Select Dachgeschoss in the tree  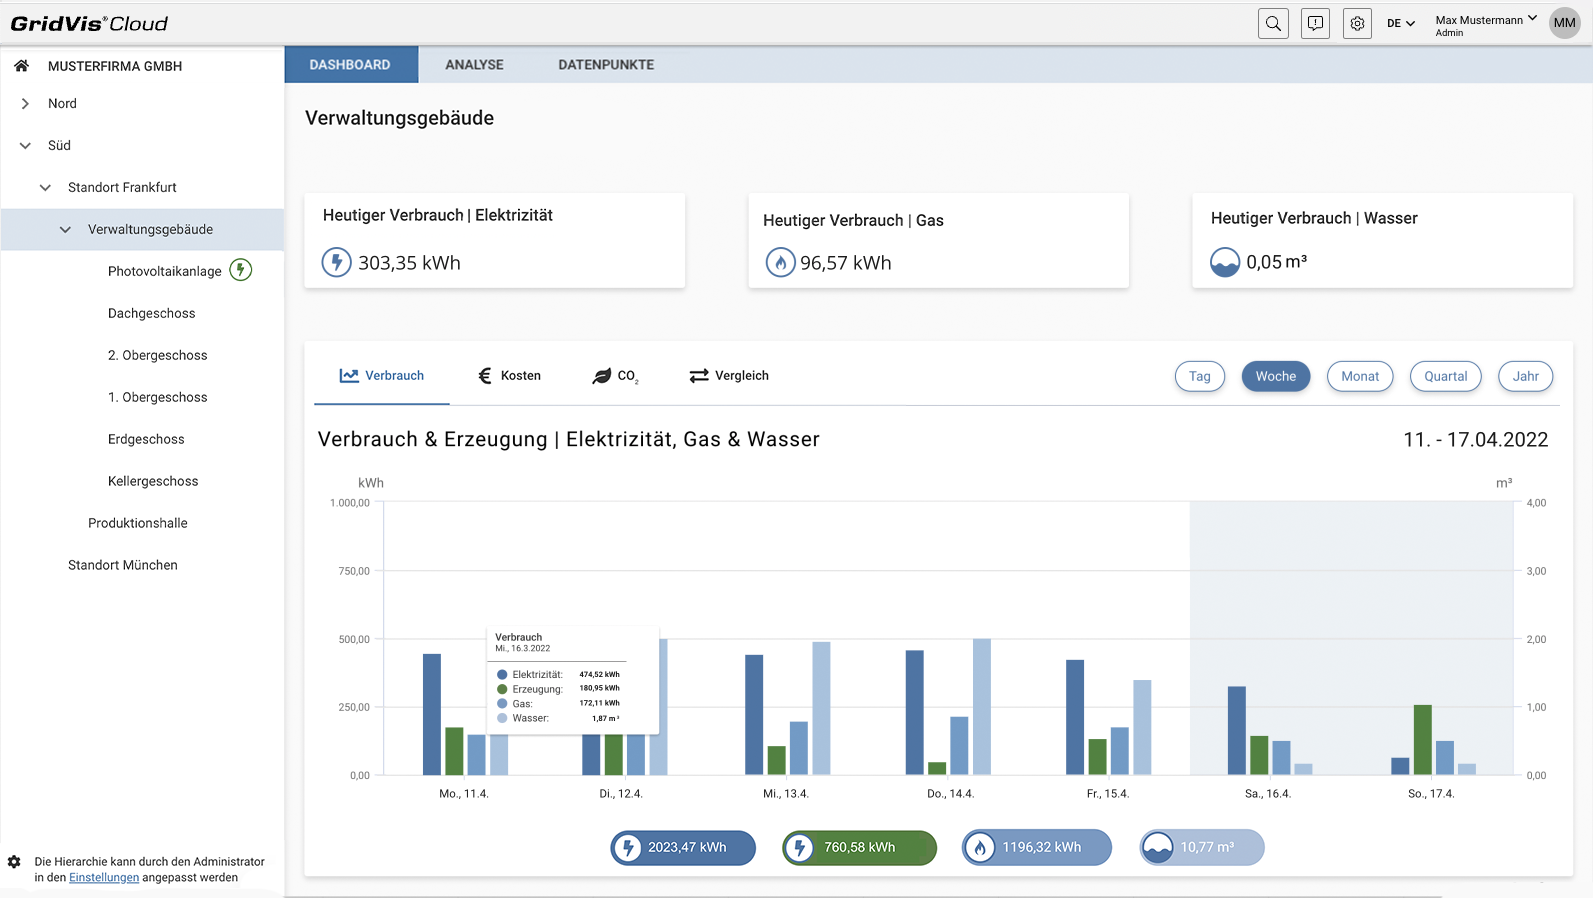click(152, 314)
